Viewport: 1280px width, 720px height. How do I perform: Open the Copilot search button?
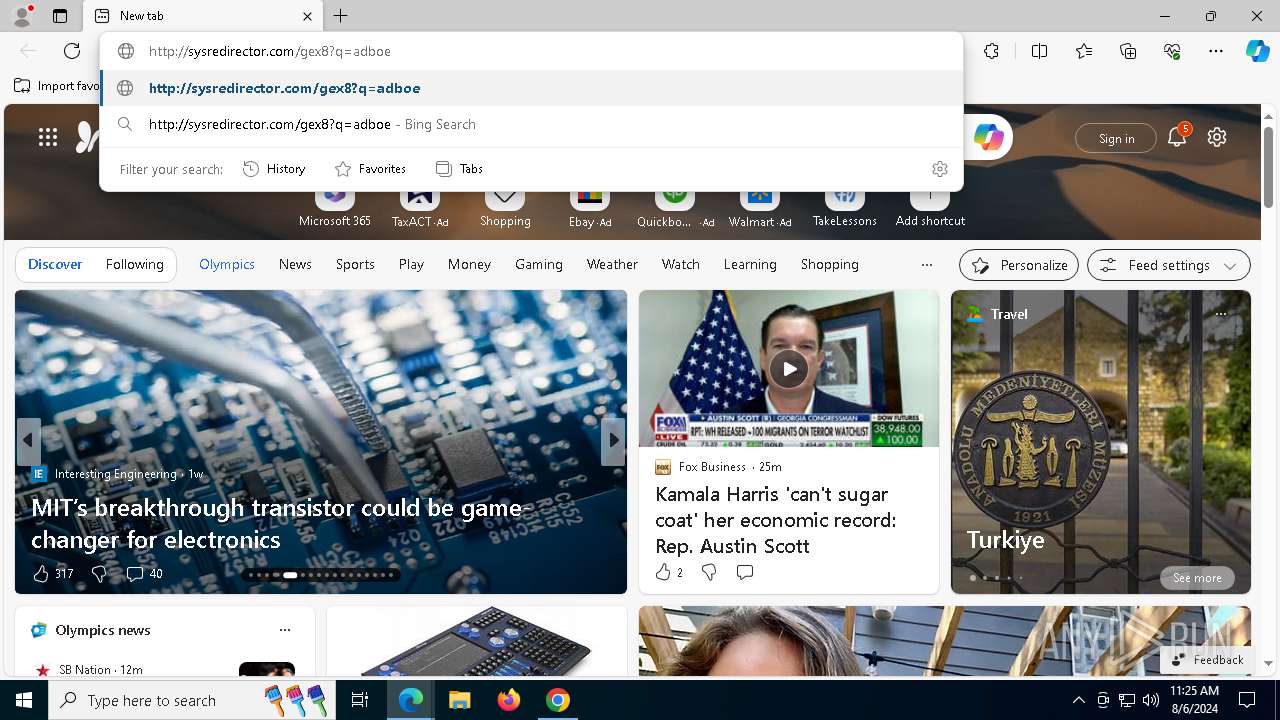click(x=988, y=138)
